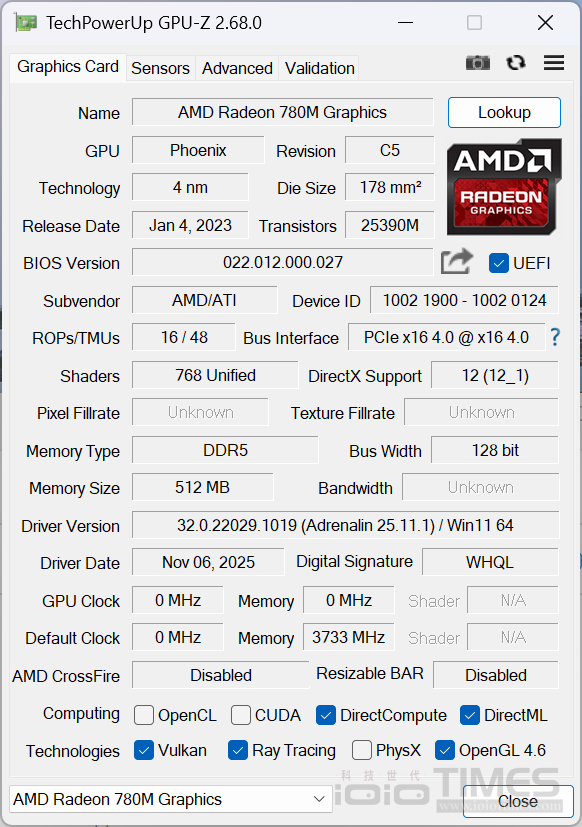Switch to the Validation tab
The image size is (582, 827).
click(x=319, y=68)
